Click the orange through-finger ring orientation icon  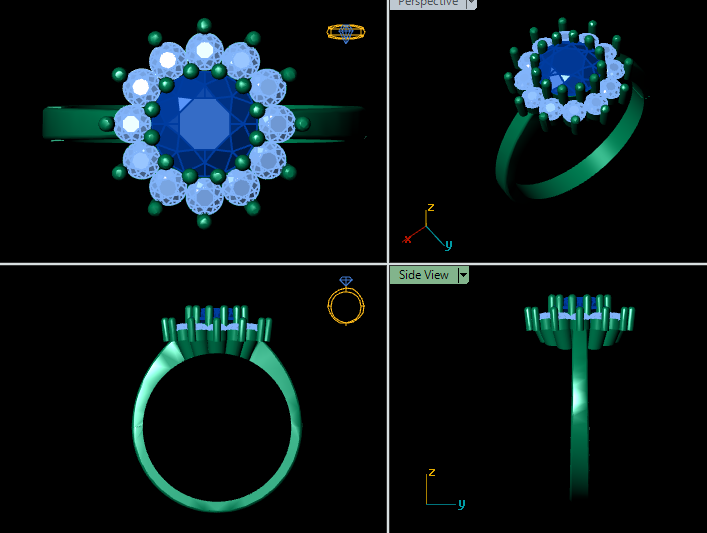point(345,303)
